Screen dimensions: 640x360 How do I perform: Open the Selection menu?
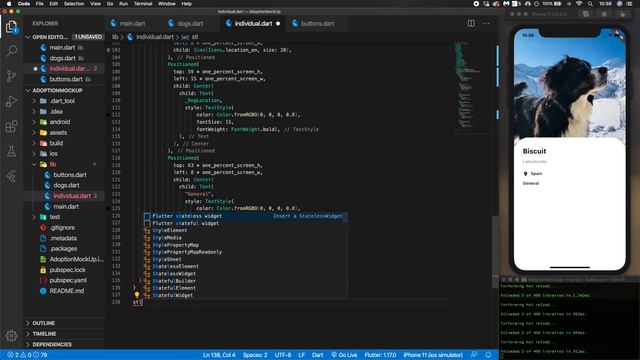74,4
